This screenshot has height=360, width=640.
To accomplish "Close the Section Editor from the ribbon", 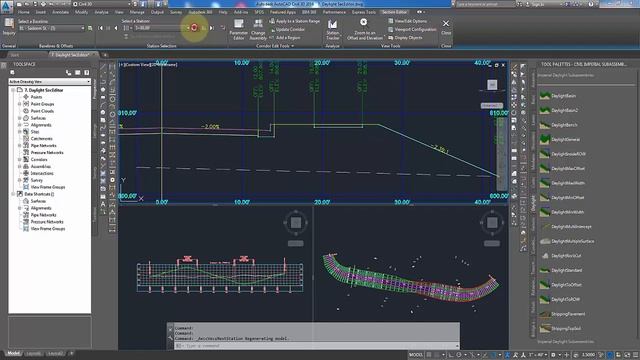I will [446, 27].
